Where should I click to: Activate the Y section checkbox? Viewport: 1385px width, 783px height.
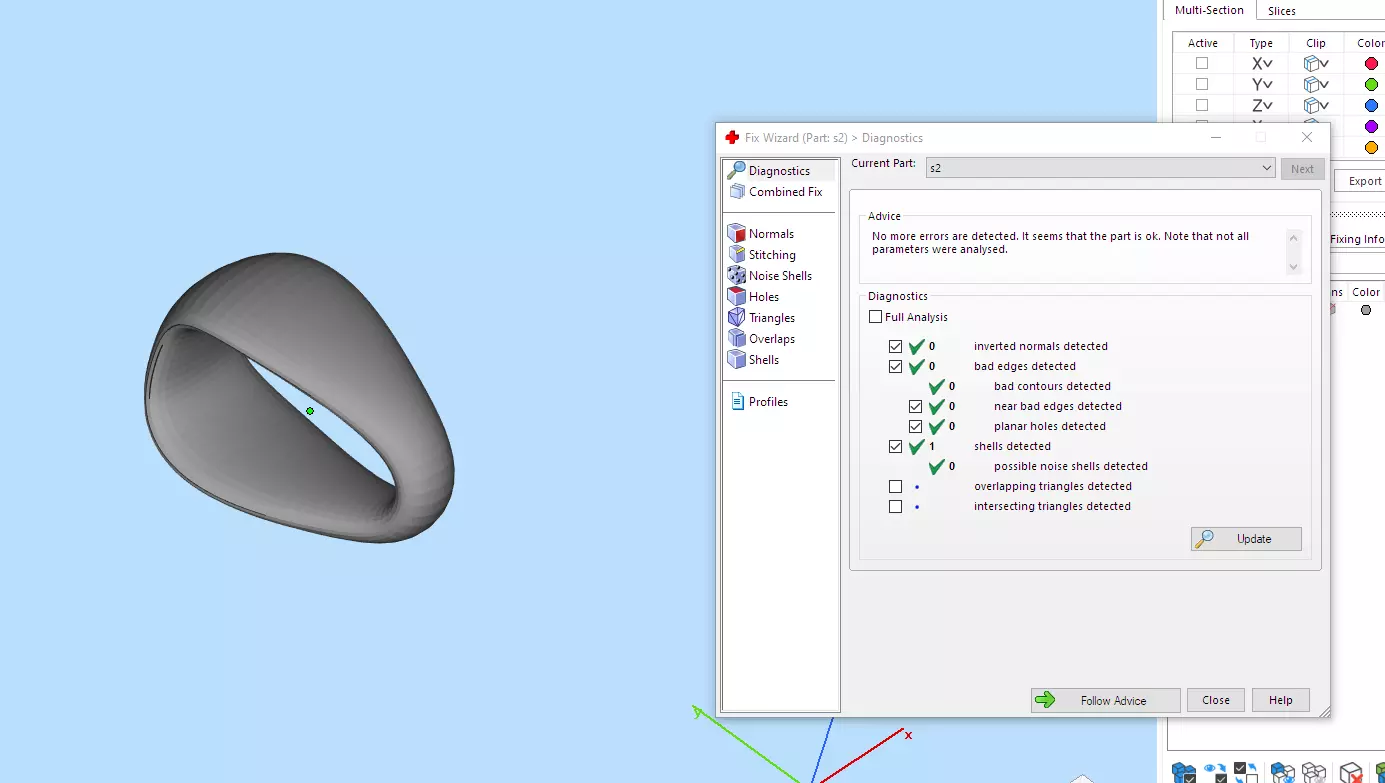click(x=1202, y=84)
